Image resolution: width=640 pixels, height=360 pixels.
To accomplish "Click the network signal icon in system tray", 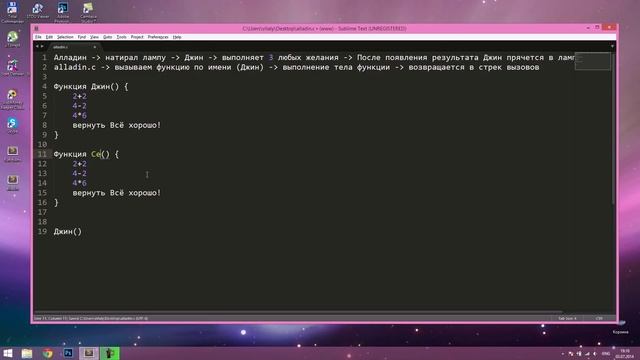I will [x=587, y=353].
